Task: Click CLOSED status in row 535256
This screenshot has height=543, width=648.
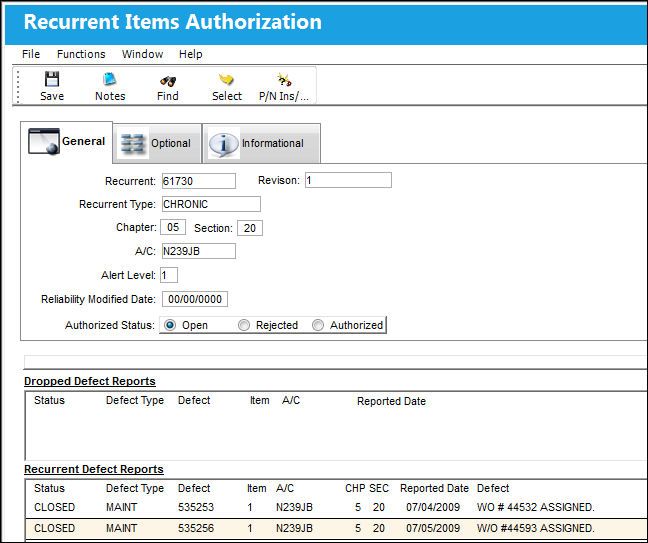Action: click(55, 528)
